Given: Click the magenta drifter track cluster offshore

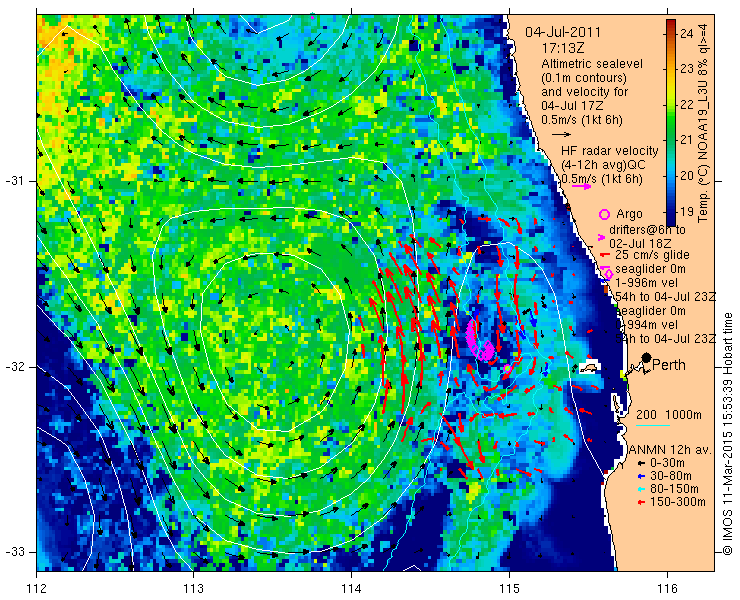Looking at the screenshot, I should coord(479,341).
